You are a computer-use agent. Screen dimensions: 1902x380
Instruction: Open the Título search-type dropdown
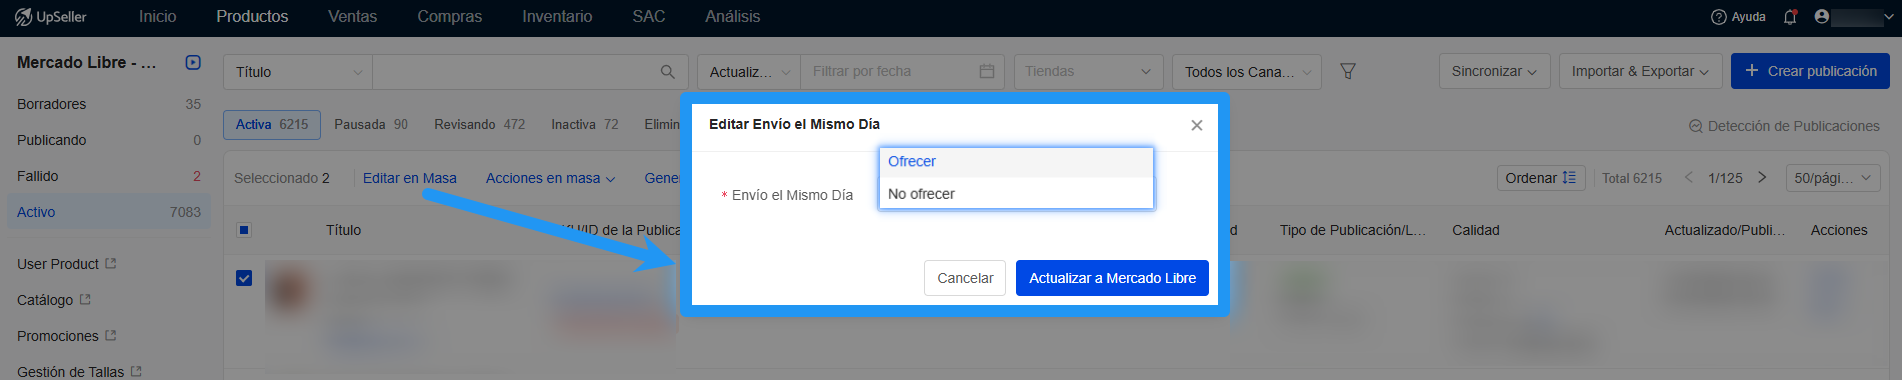pyautogui.click(x=298, y=72)
